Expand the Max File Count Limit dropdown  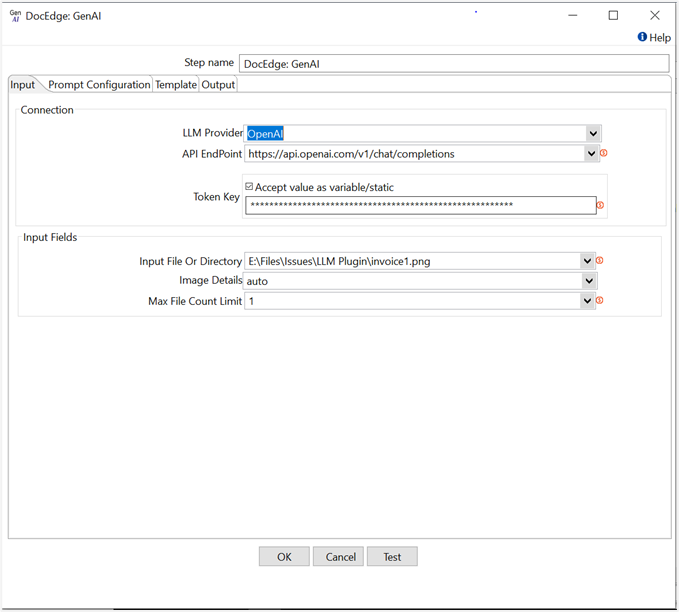click(x=588, y=301)
